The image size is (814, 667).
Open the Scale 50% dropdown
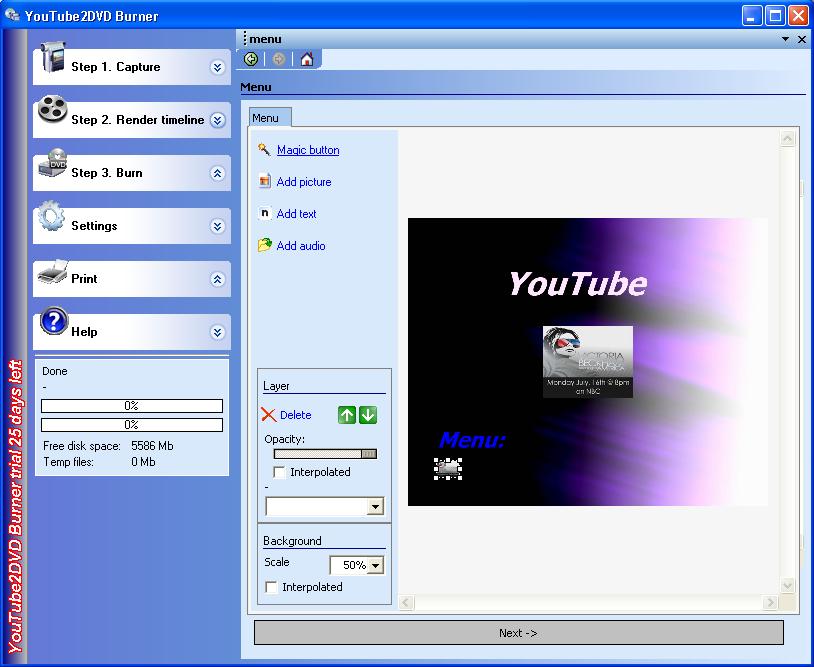click(375, 565)
